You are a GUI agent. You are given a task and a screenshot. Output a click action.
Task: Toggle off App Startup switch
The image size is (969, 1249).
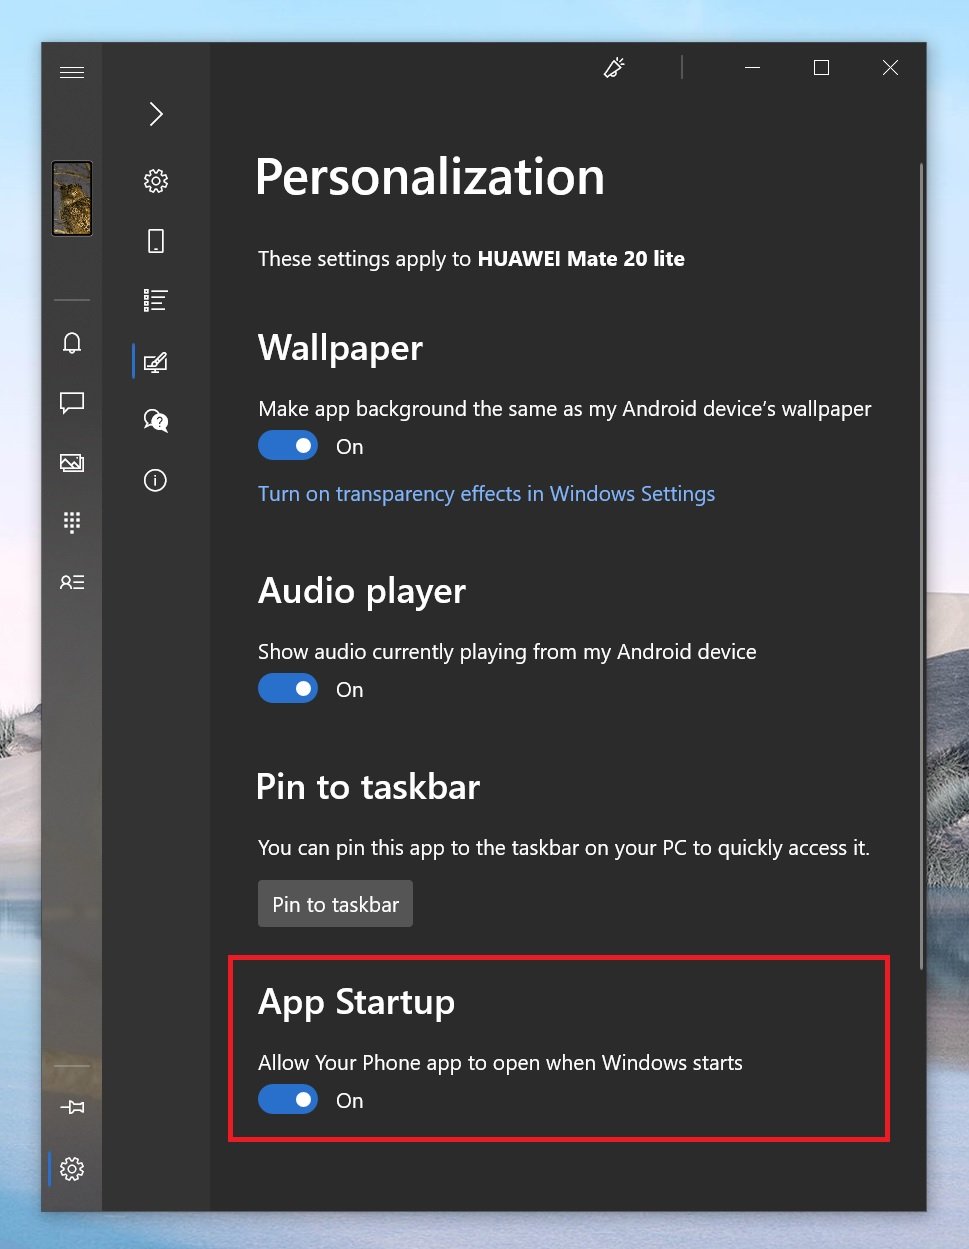pos(288,1100)
